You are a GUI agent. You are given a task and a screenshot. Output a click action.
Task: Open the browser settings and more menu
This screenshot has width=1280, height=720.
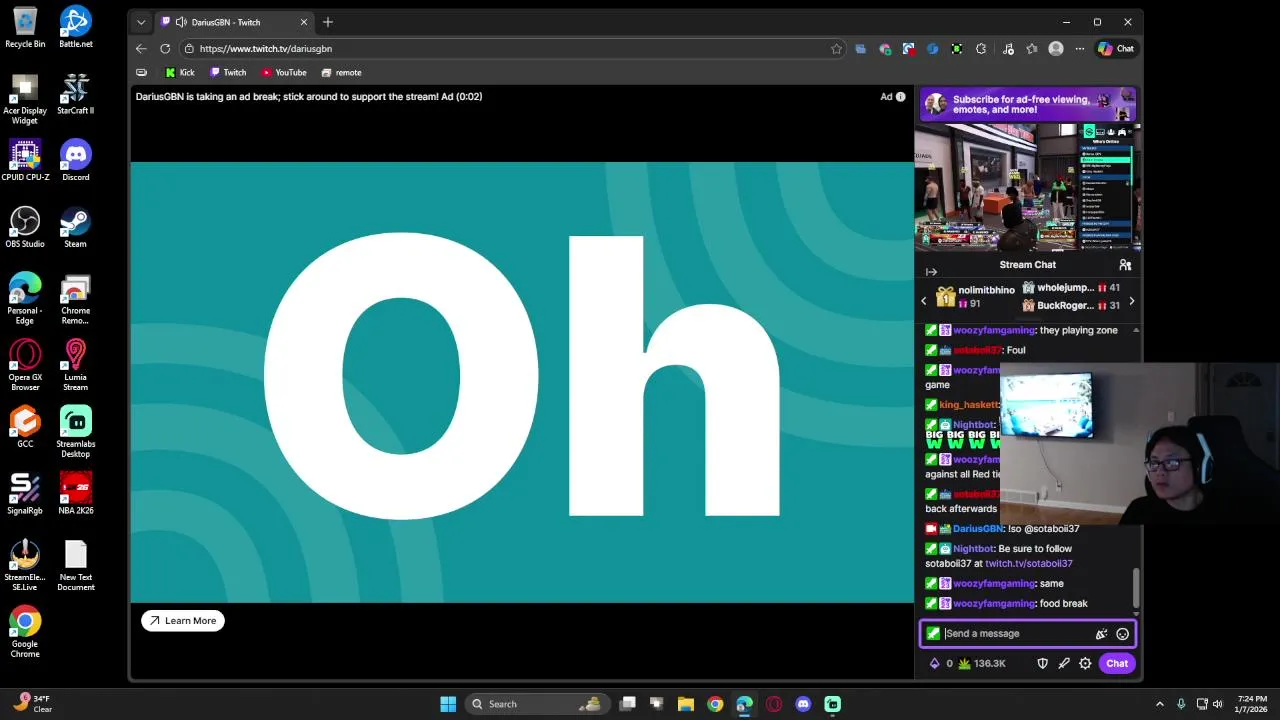[1080, 48]
